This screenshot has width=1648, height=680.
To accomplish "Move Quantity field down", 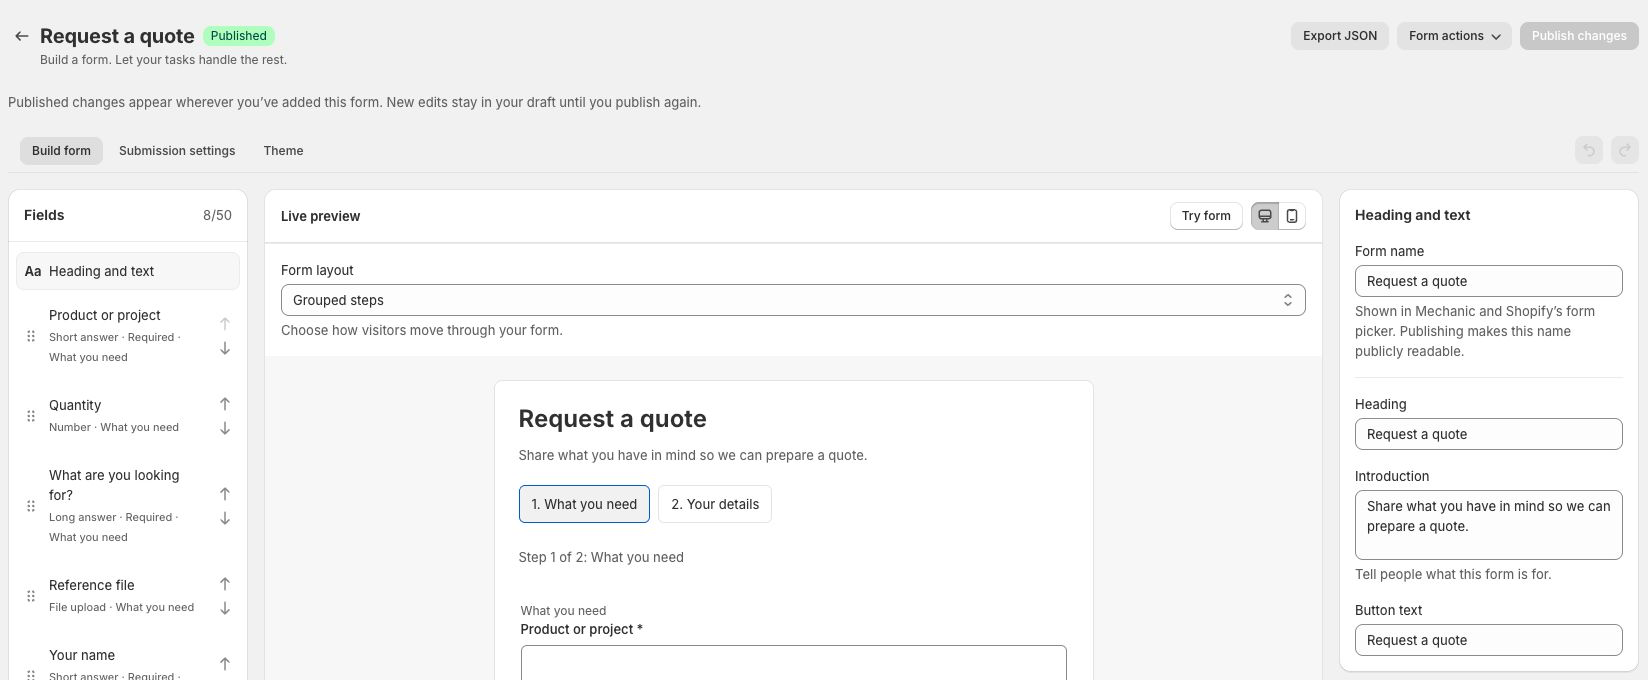I will coord(225,429).
